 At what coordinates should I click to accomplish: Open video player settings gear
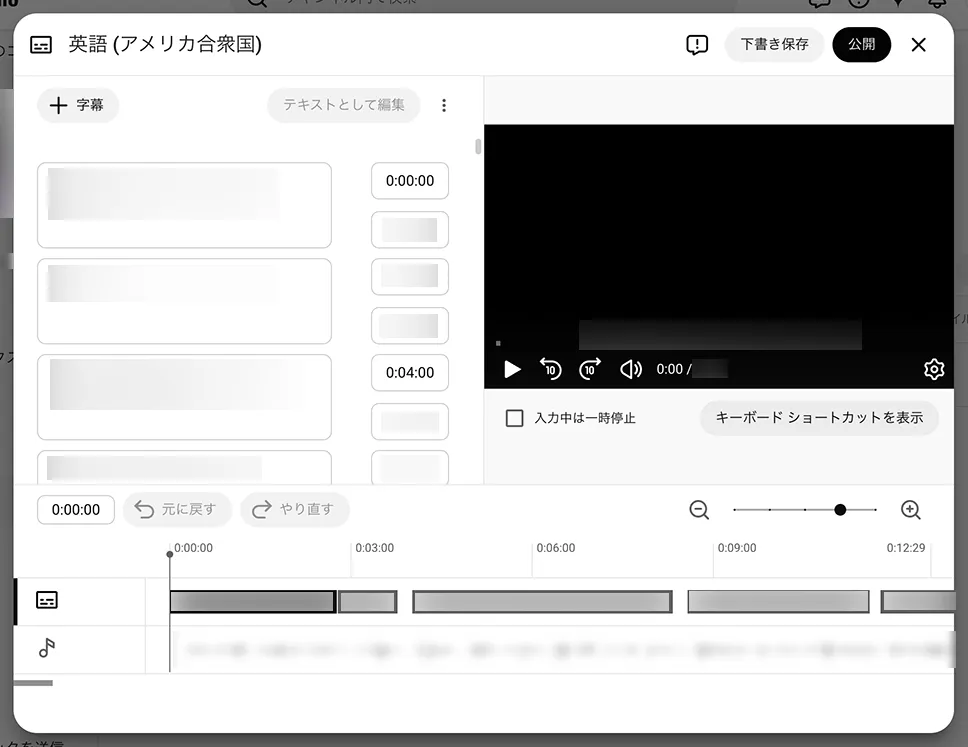point(934,369)
